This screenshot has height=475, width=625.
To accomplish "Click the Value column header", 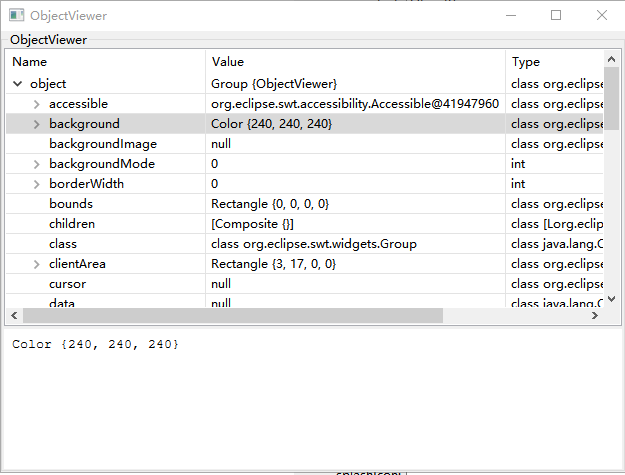I will [356, 62].
